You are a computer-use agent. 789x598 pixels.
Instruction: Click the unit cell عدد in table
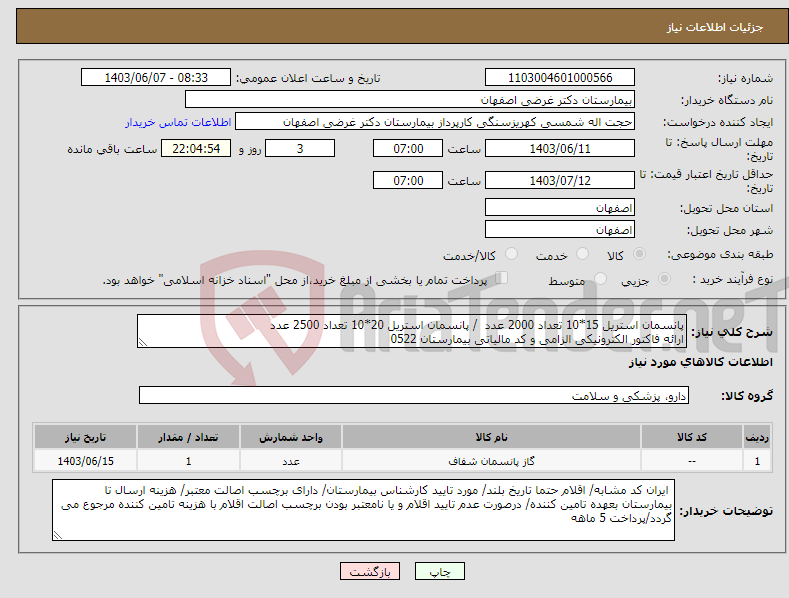point(291,461)
